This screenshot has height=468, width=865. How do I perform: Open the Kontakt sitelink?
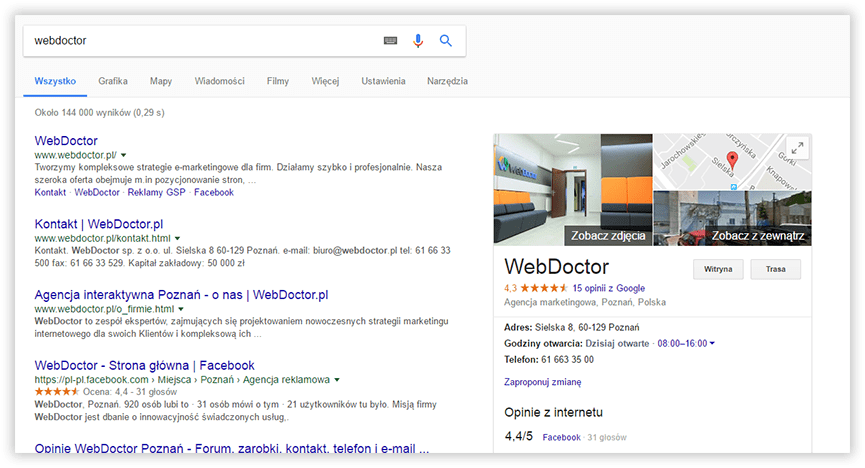[50, 193]
